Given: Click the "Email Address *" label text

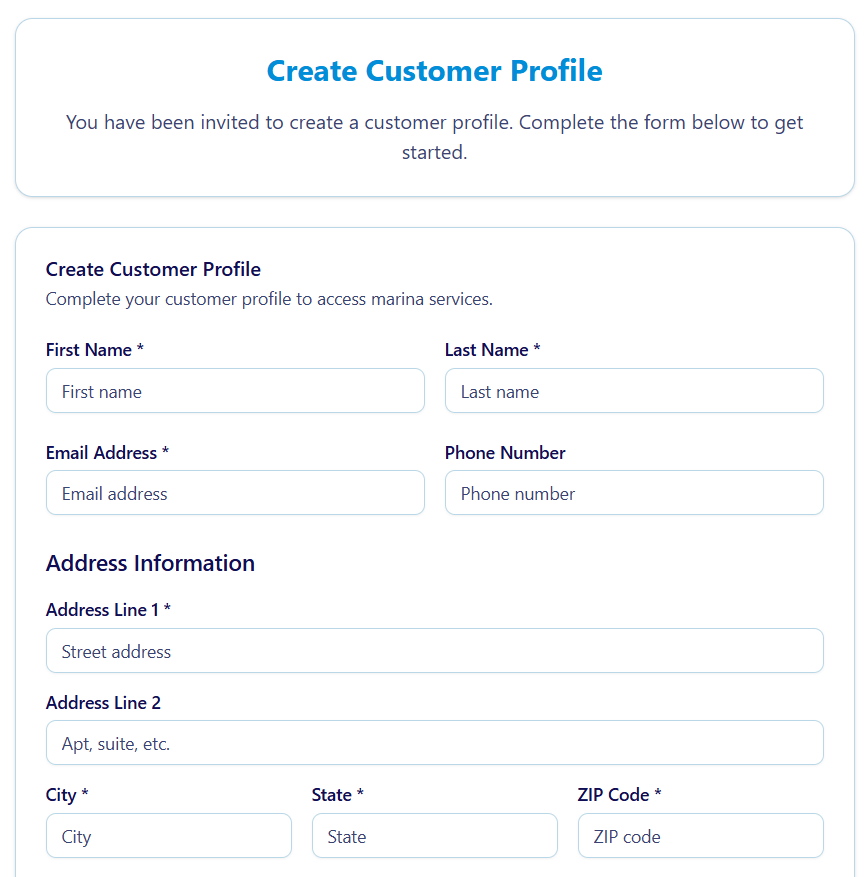Looking at the screenshot, I should 107,453.
